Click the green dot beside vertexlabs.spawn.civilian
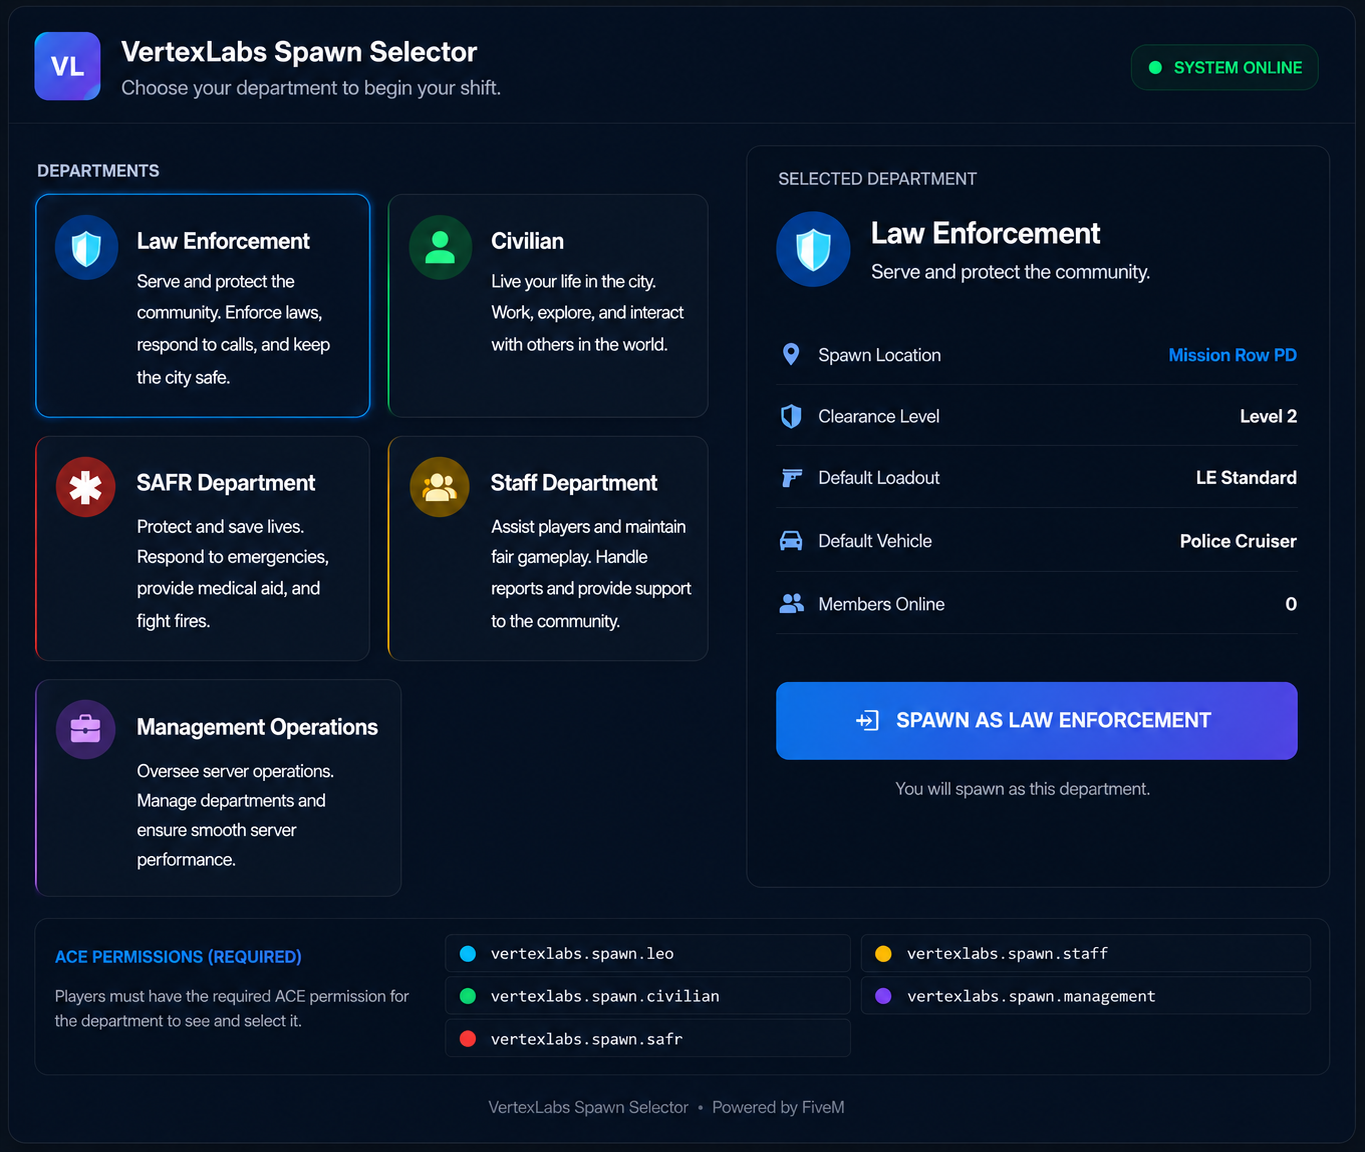 click(x=467, y=996)
